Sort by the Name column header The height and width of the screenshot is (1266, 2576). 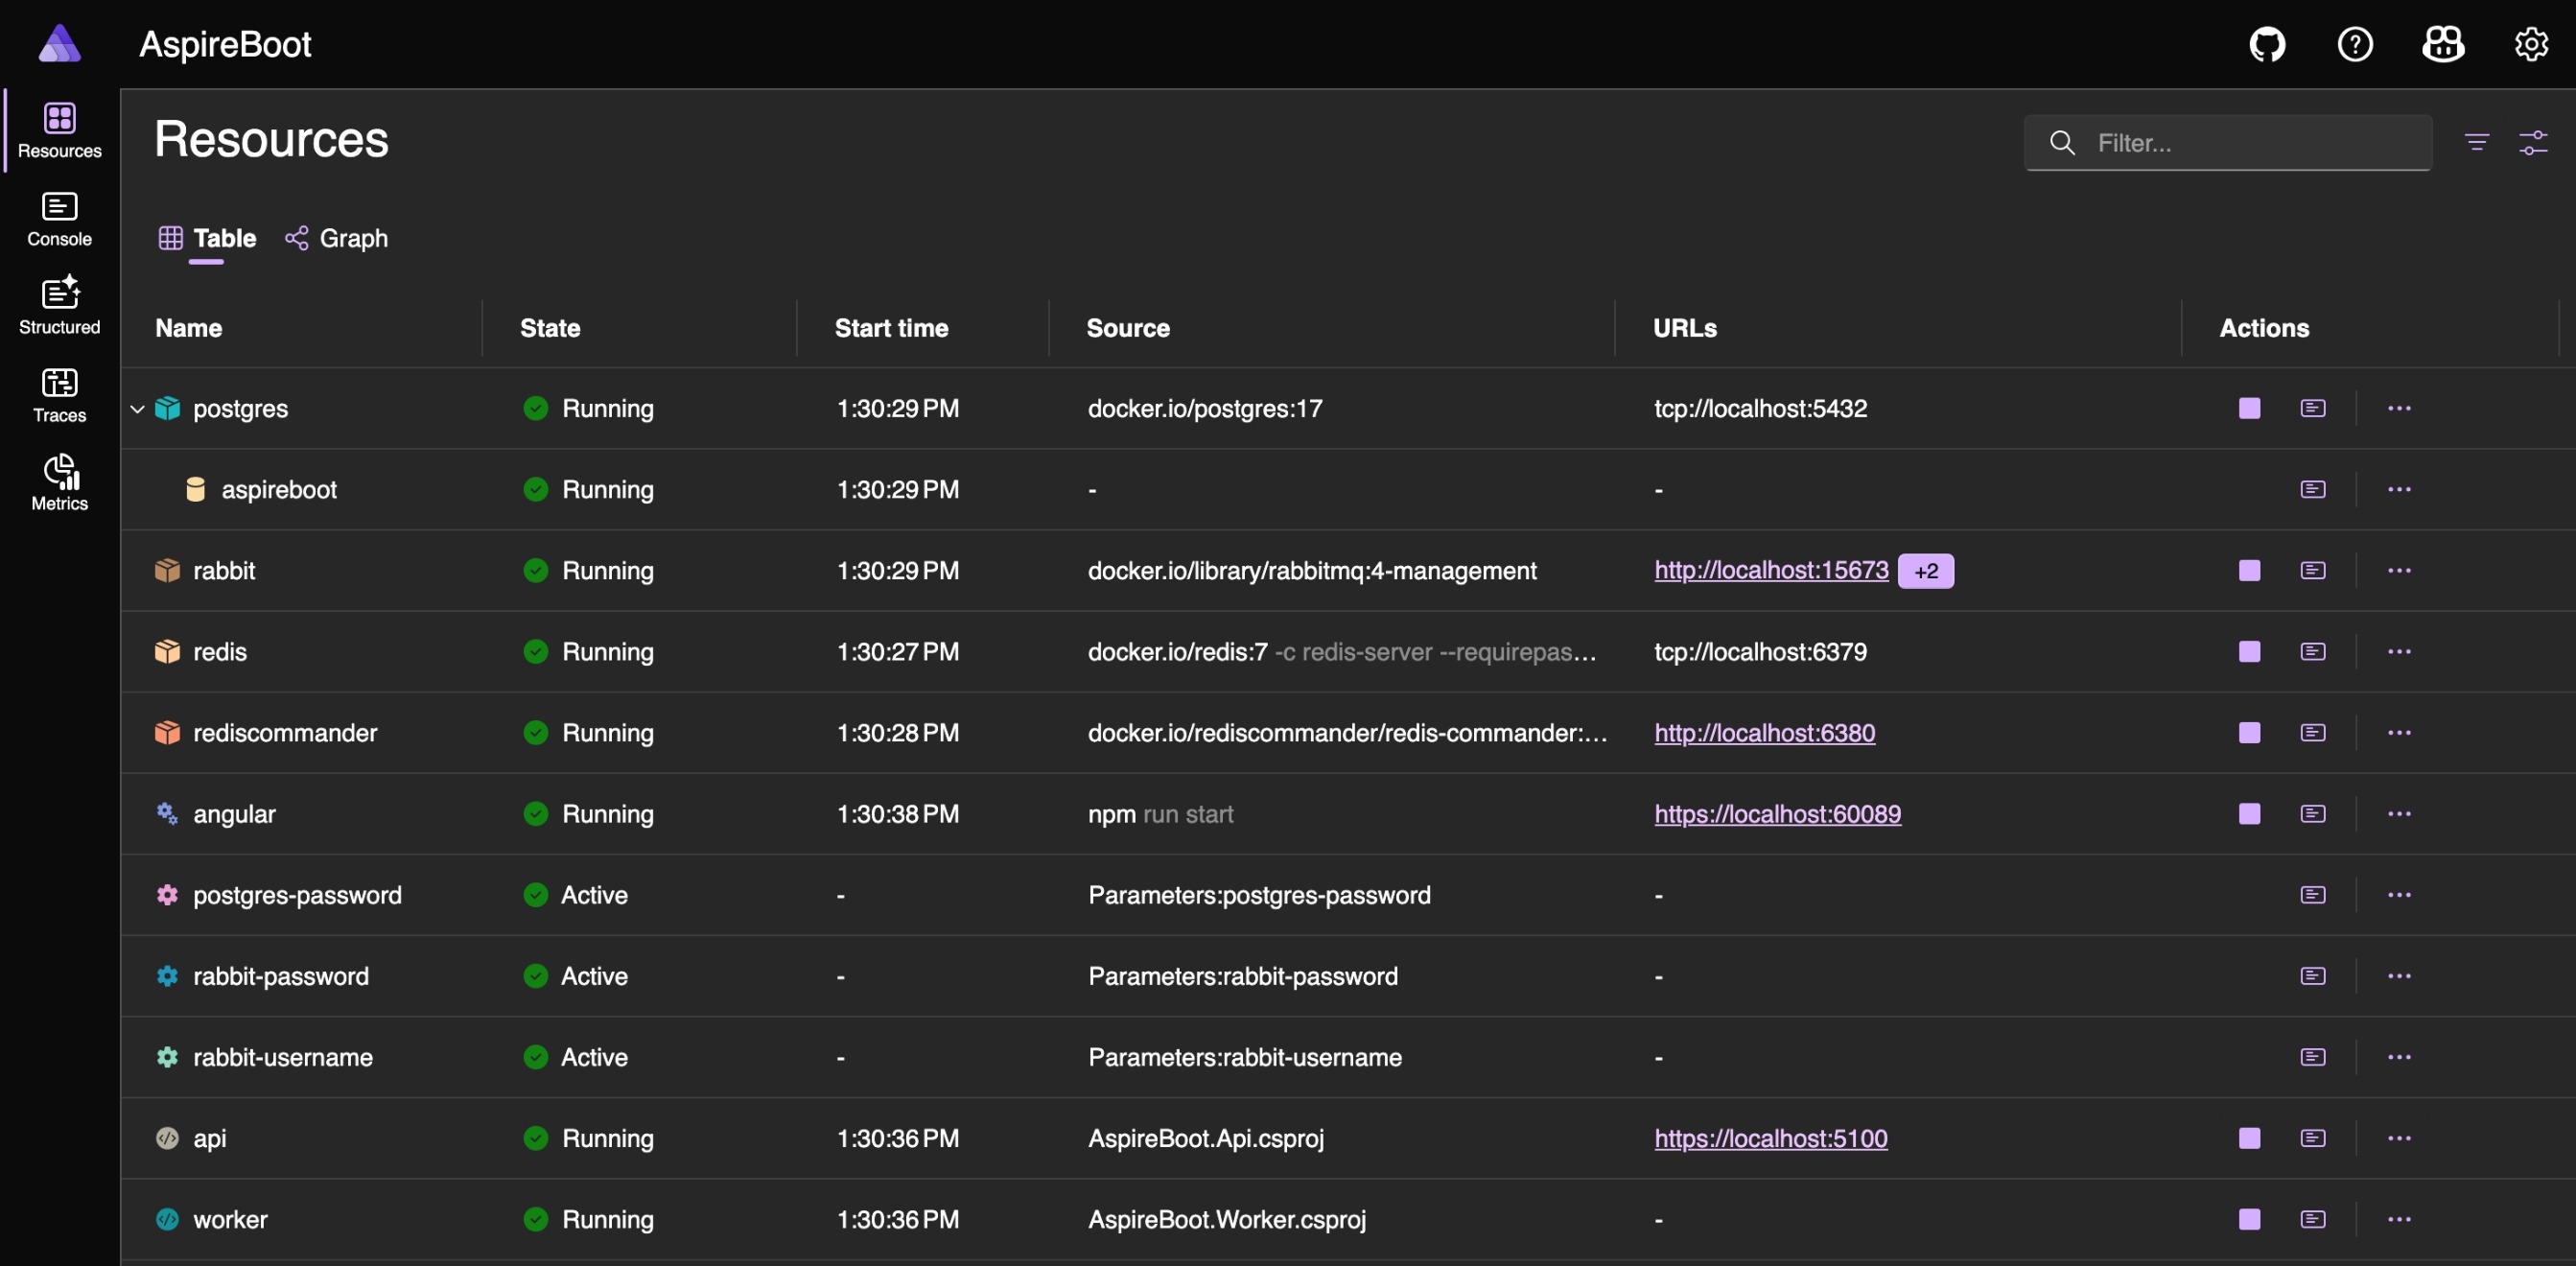(188, 328)
